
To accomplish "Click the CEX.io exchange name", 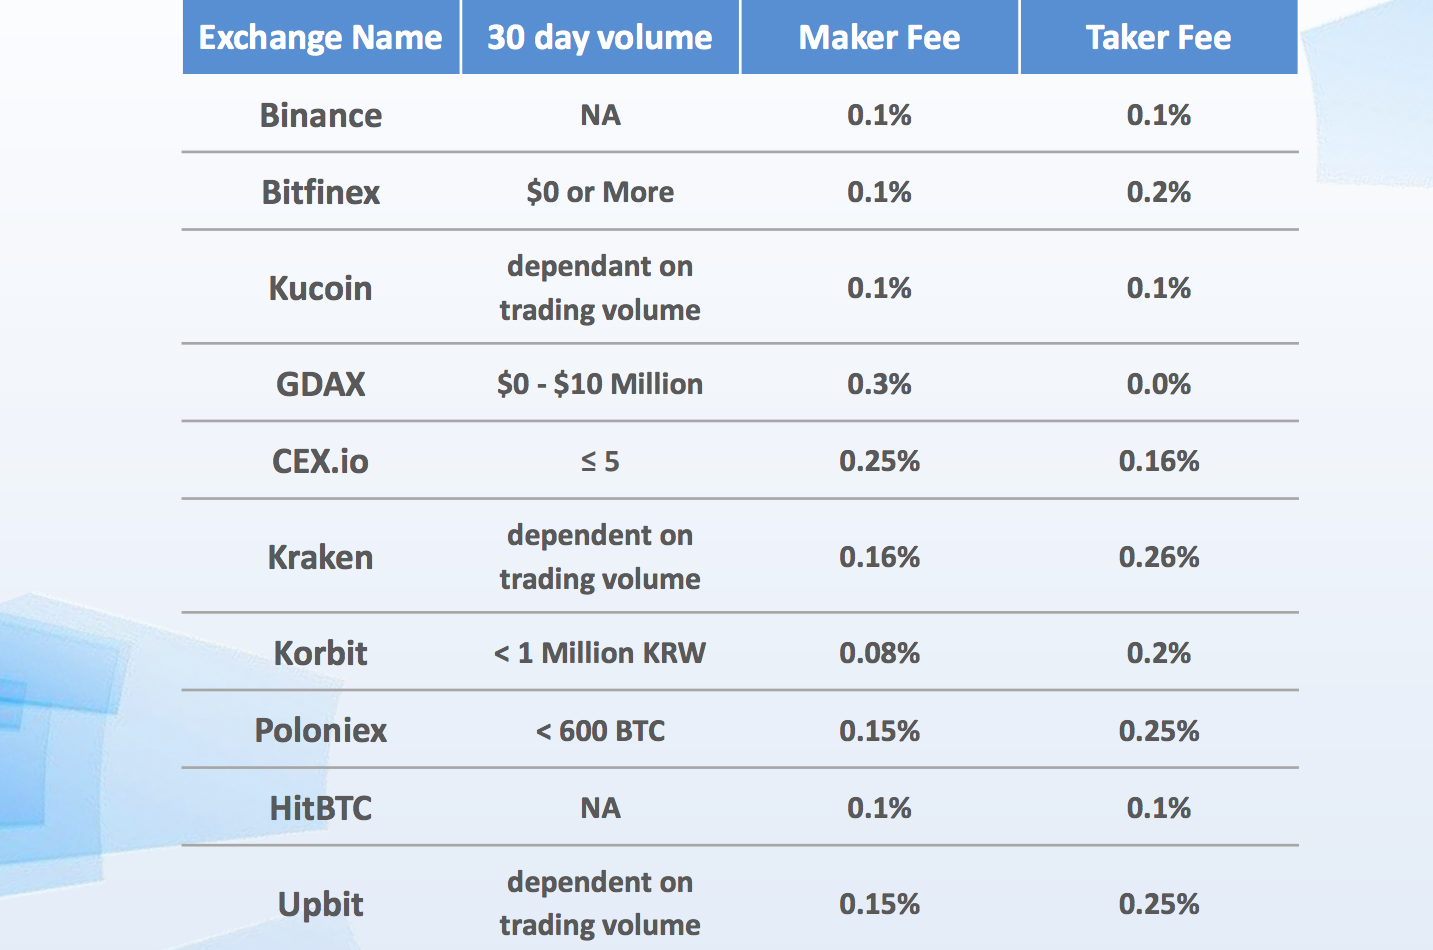I will [320, 461].
